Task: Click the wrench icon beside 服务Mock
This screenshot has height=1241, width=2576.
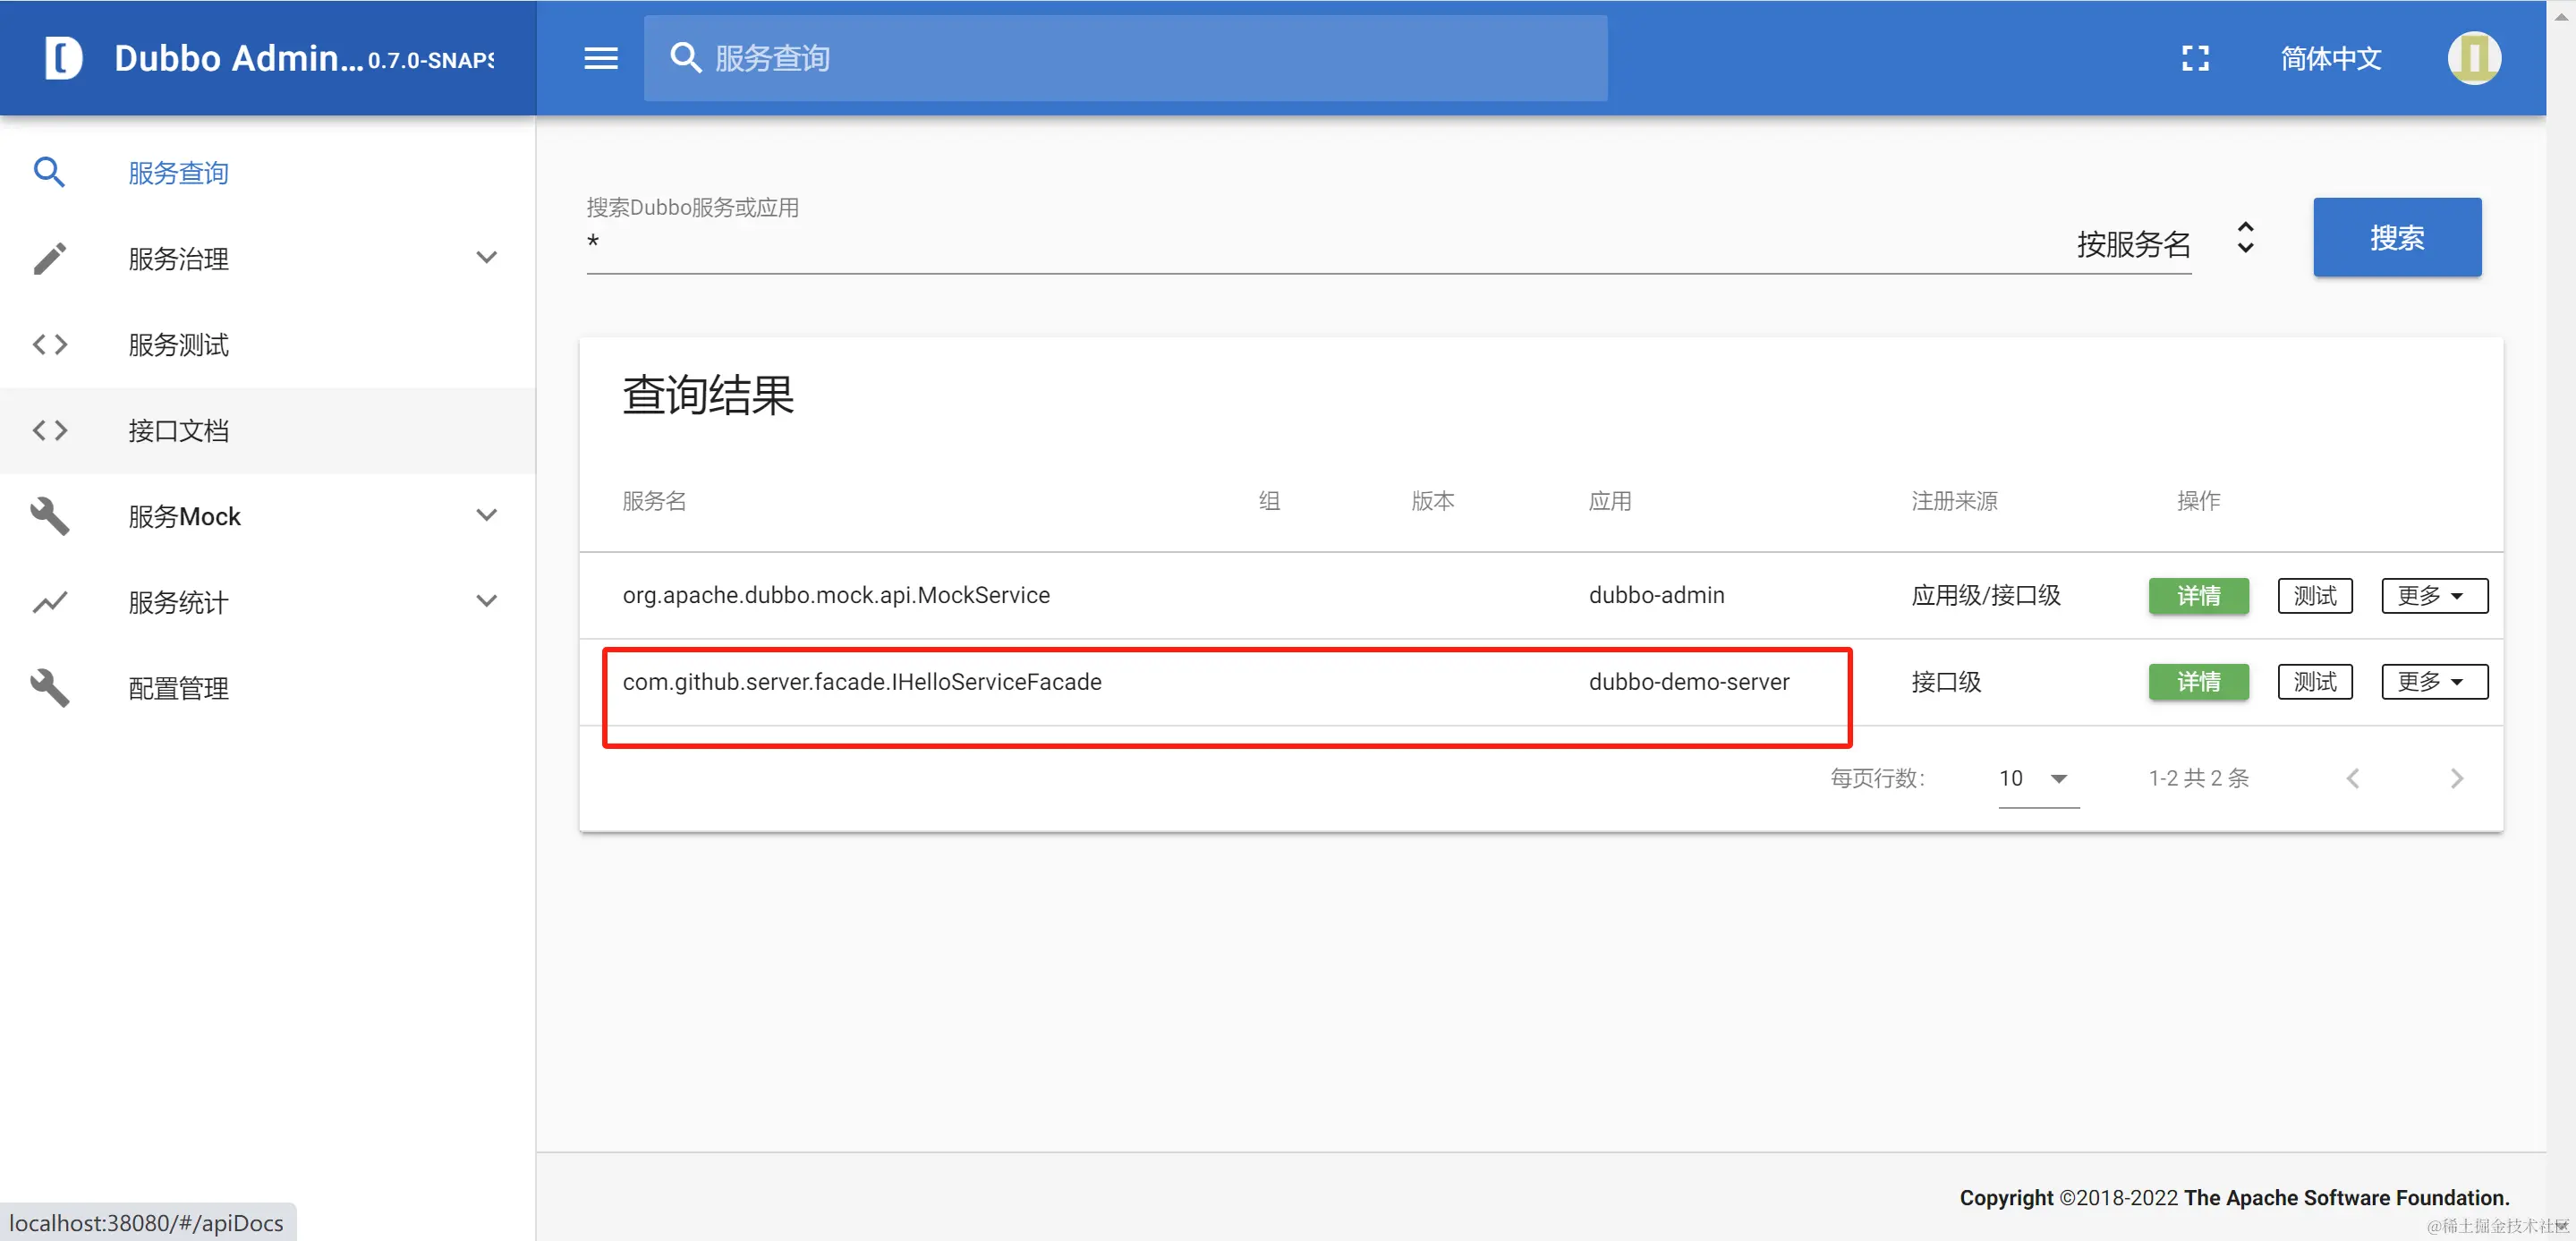Action: (50, 516)
